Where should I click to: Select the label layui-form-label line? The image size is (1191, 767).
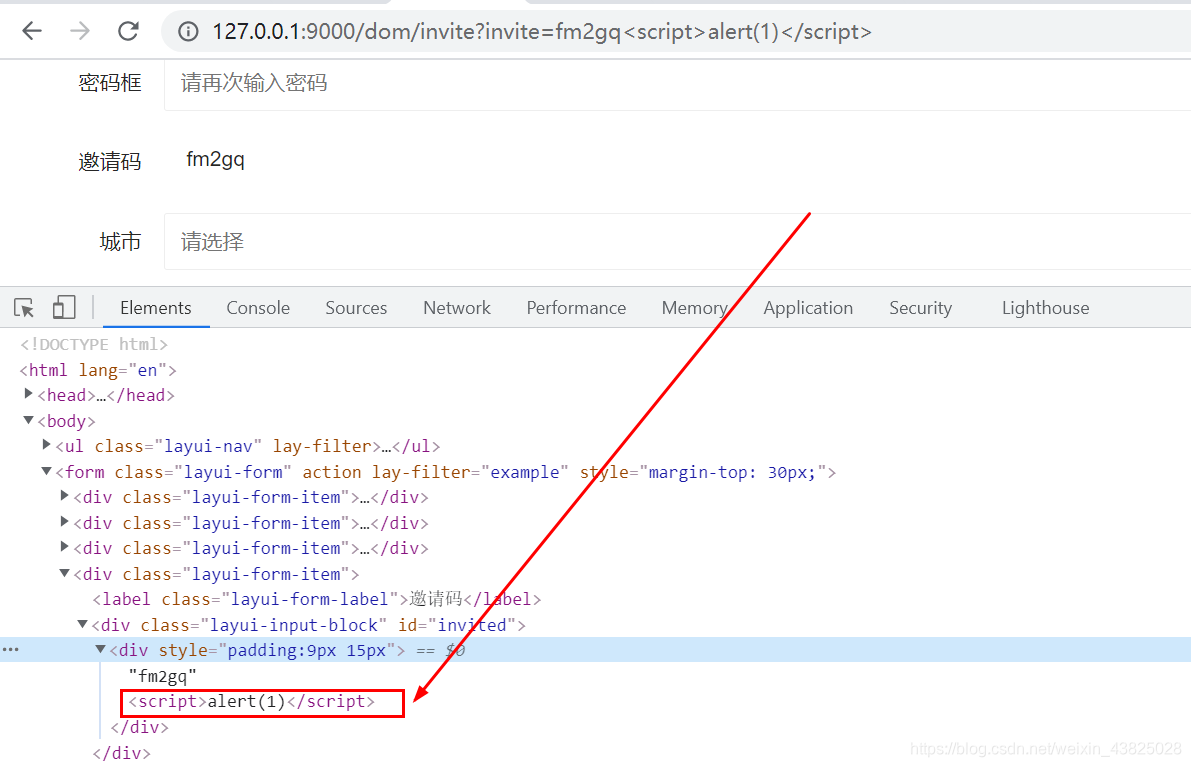[317, 599]
